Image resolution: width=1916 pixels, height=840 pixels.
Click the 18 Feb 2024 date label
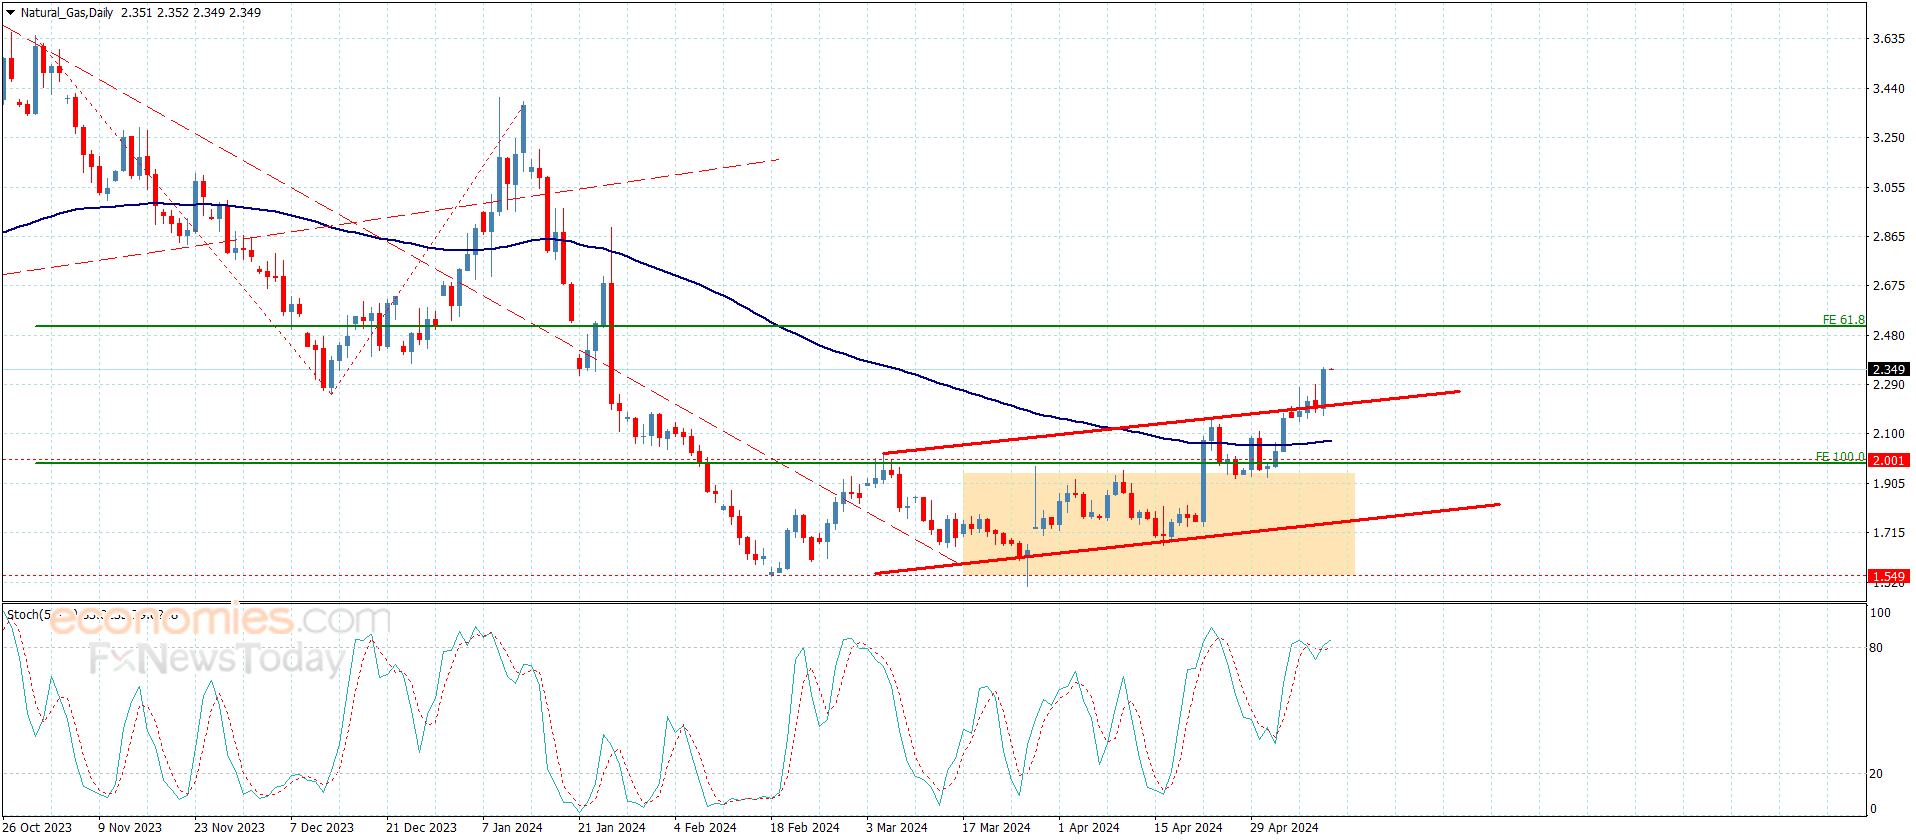tap(804, 827)
